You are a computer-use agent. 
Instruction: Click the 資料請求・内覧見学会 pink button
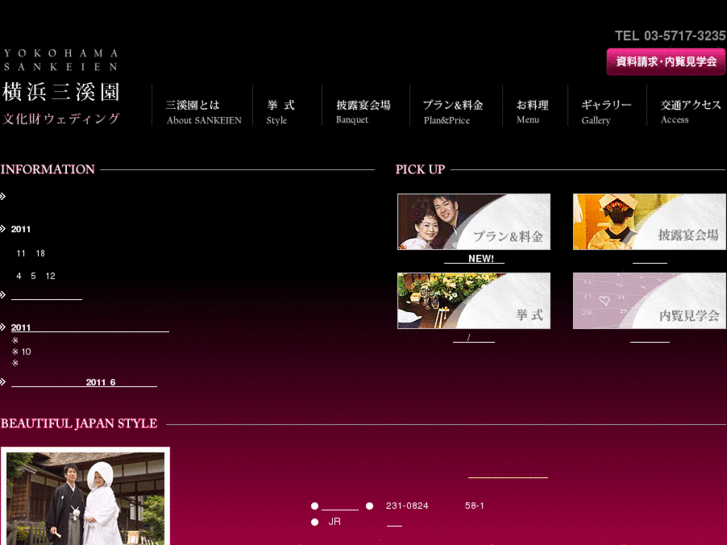coord(666,61)
